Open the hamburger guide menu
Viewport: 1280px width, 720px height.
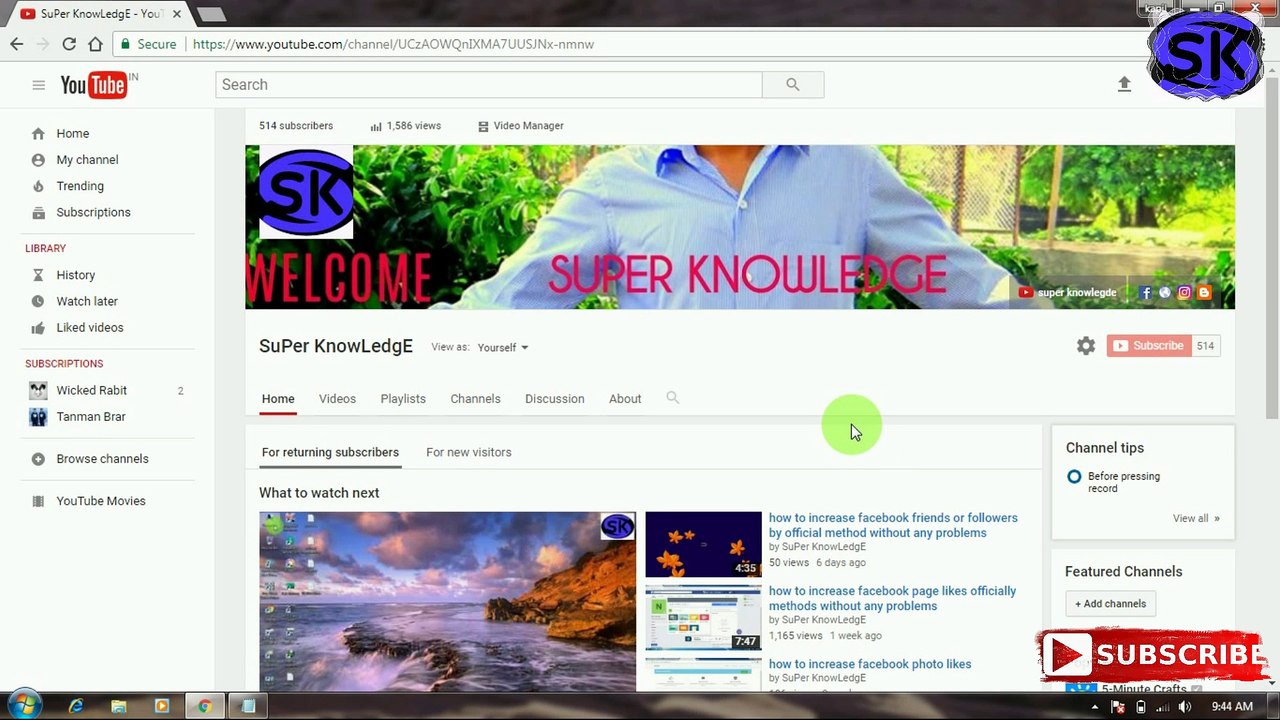click(38, 85)
